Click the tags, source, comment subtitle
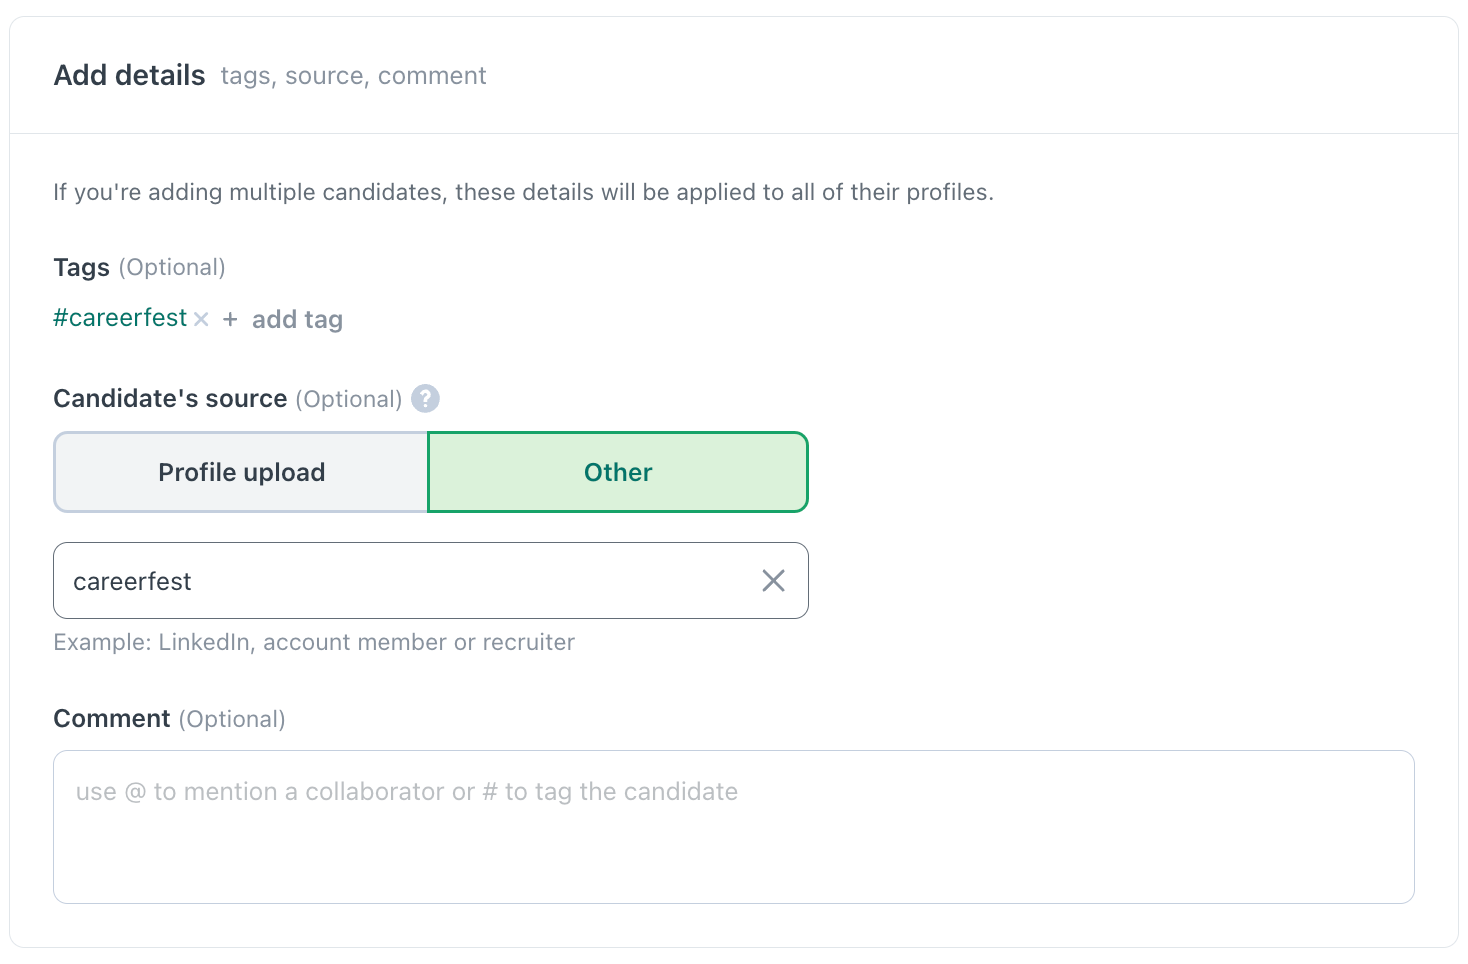 point(353,76)
